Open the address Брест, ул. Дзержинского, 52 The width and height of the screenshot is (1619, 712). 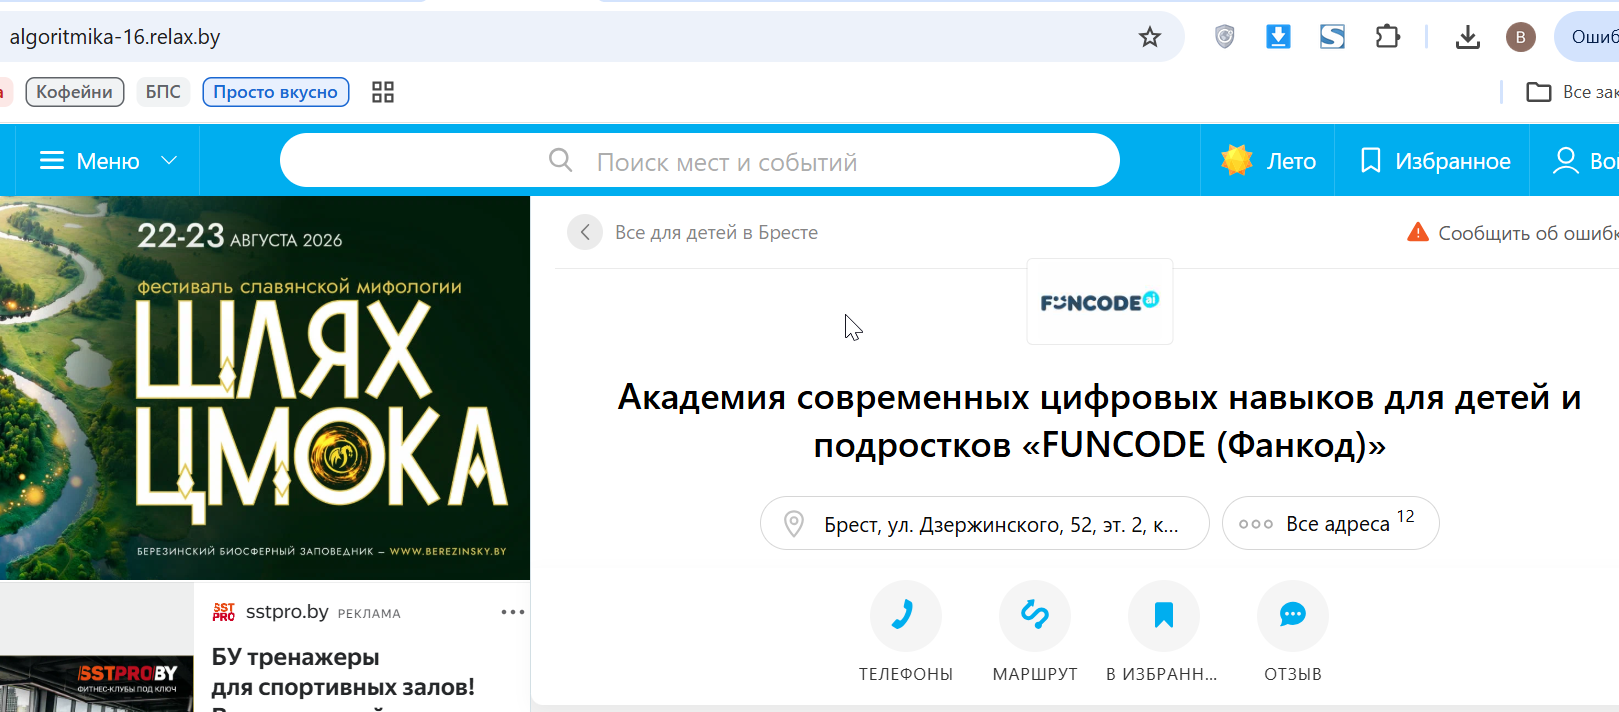(x=985, y=523)
